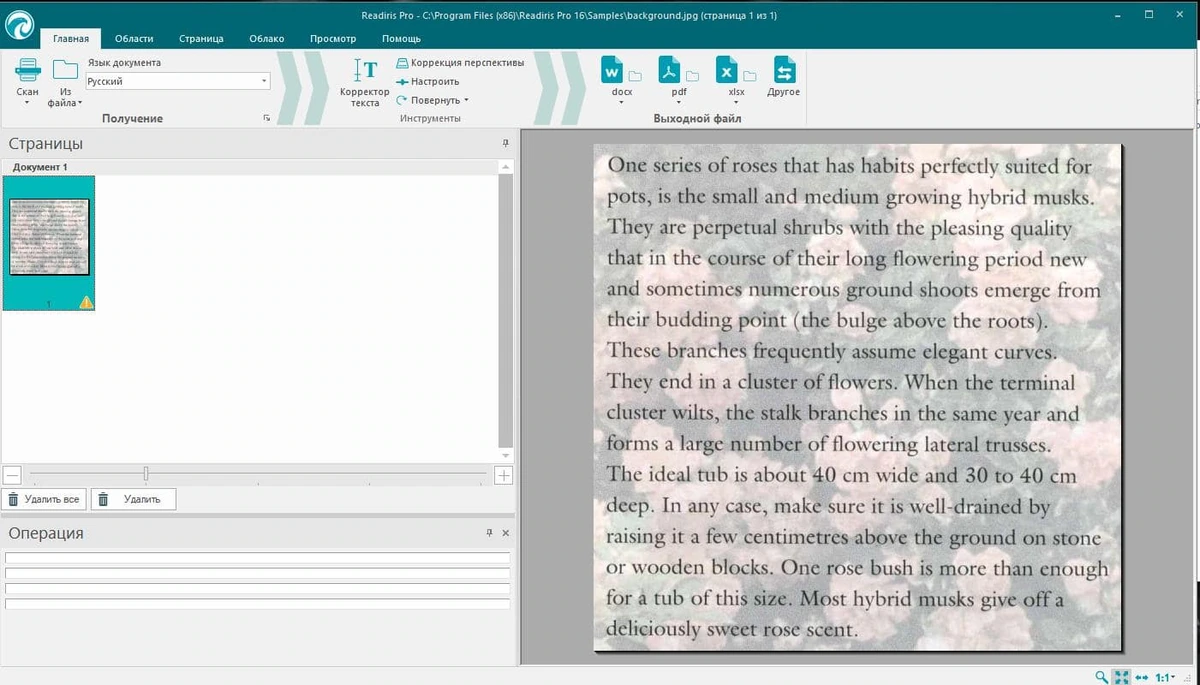Toggle fit-to-width arrows icon
This screenshot has height=685, width=1200.
(x=1142, y=677)
